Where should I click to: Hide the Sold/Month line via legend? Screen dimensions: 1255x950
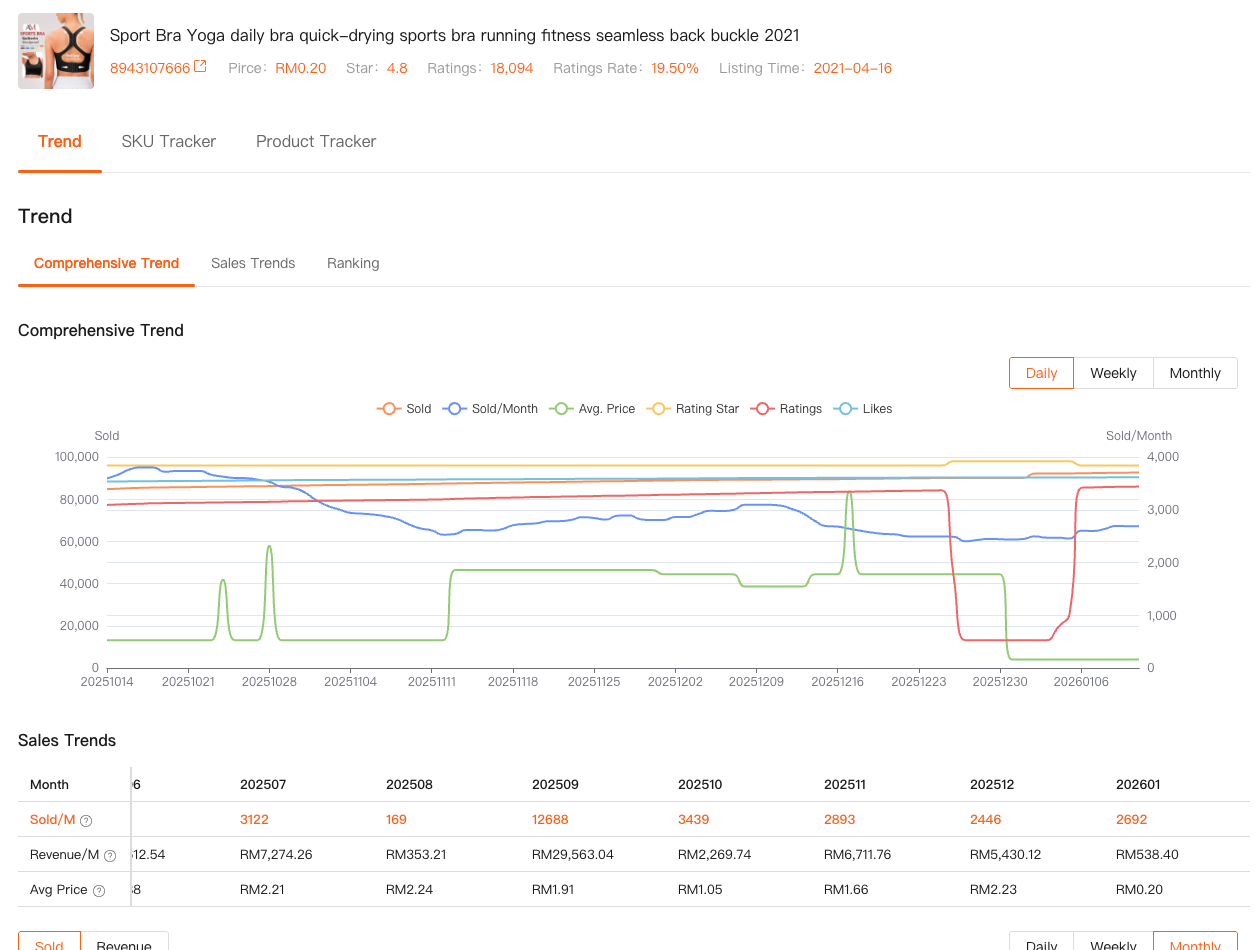[x=491, y=409]
